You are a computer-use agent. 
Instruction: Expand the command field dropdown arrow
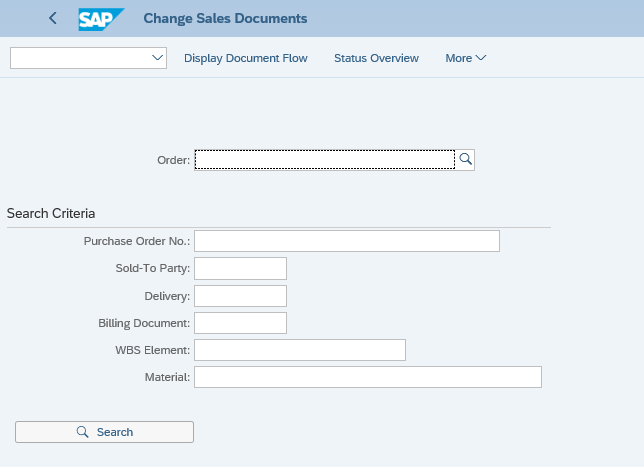[x=157, y=58]
